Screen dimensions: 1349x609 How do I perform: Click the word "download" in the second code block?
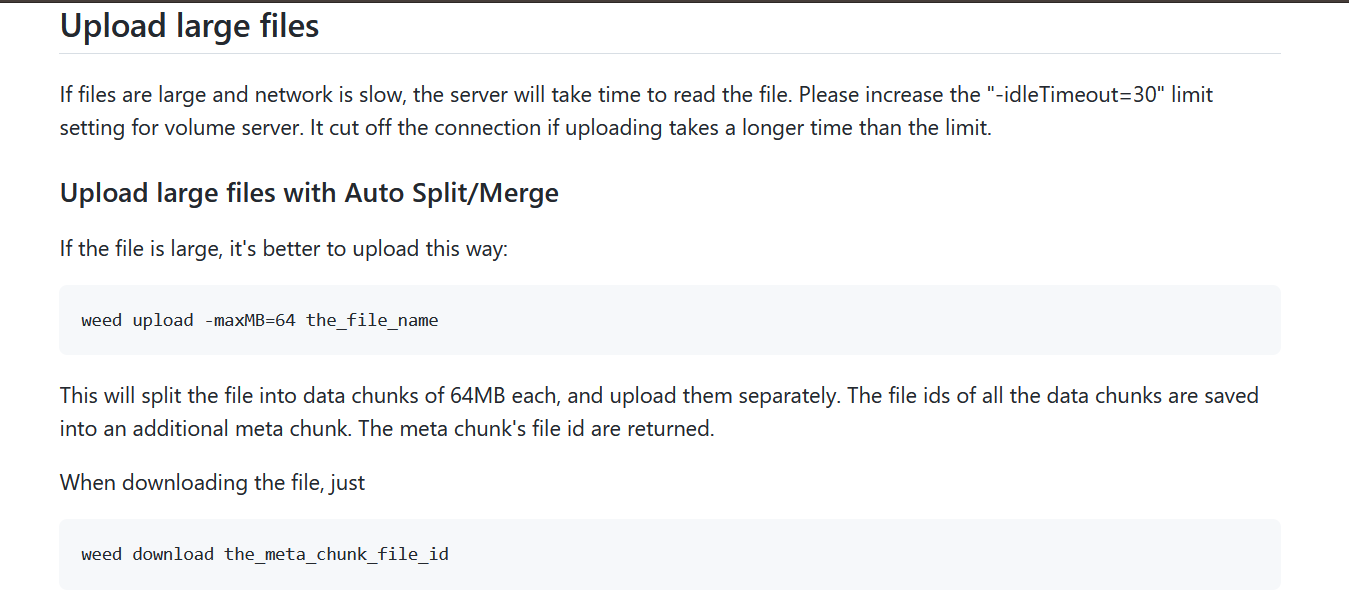172,554
